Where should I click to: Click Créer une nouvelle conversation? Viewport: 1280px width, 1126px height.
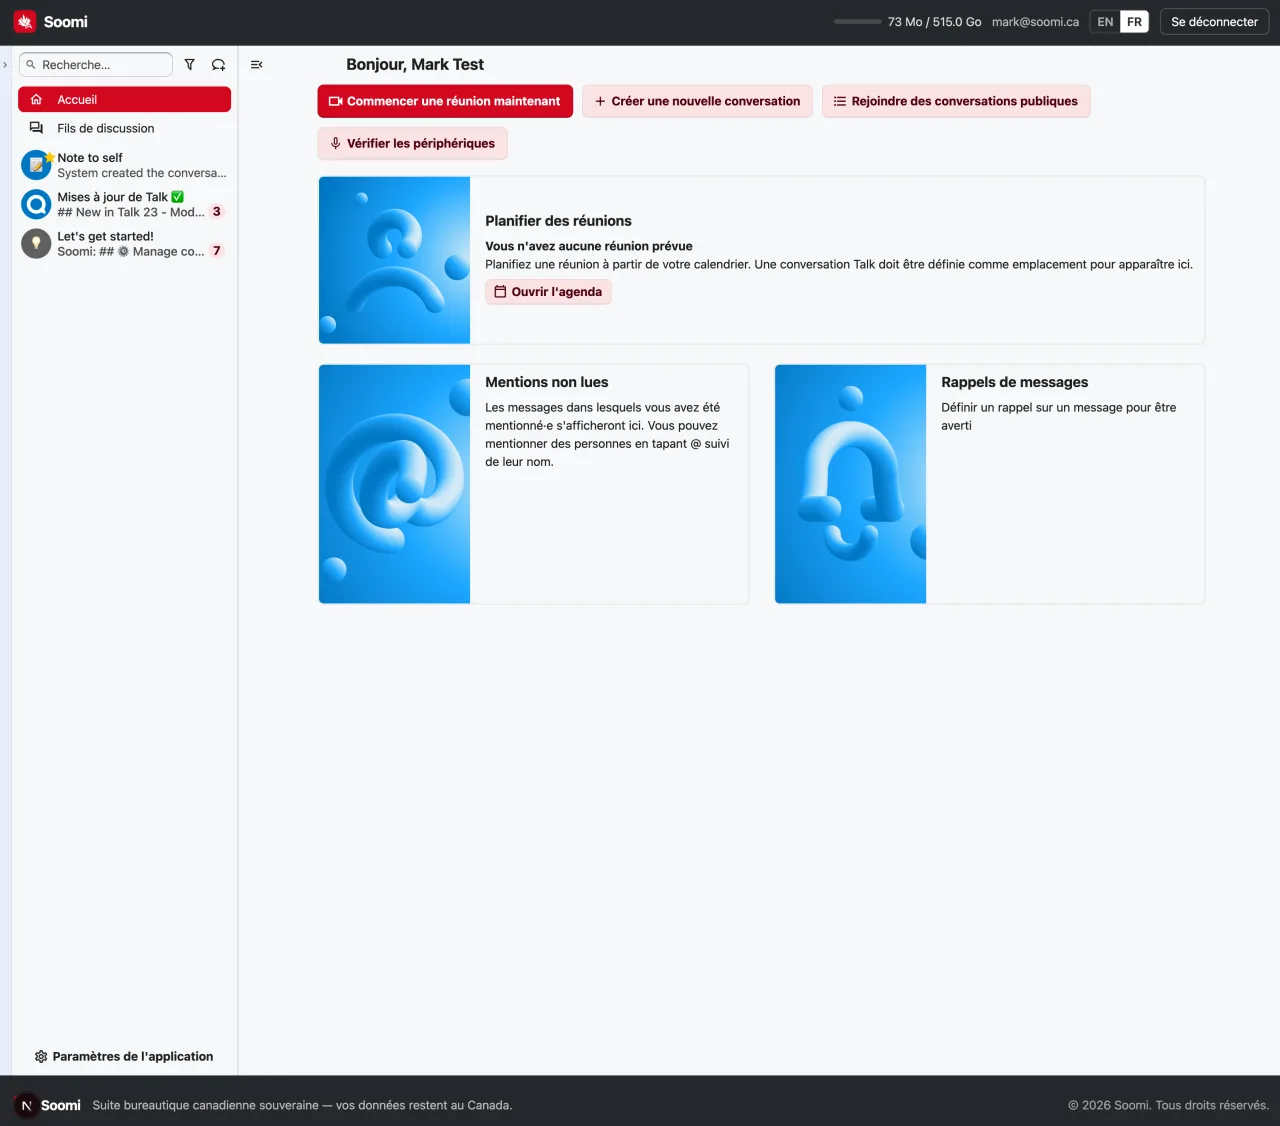[698, 101]
